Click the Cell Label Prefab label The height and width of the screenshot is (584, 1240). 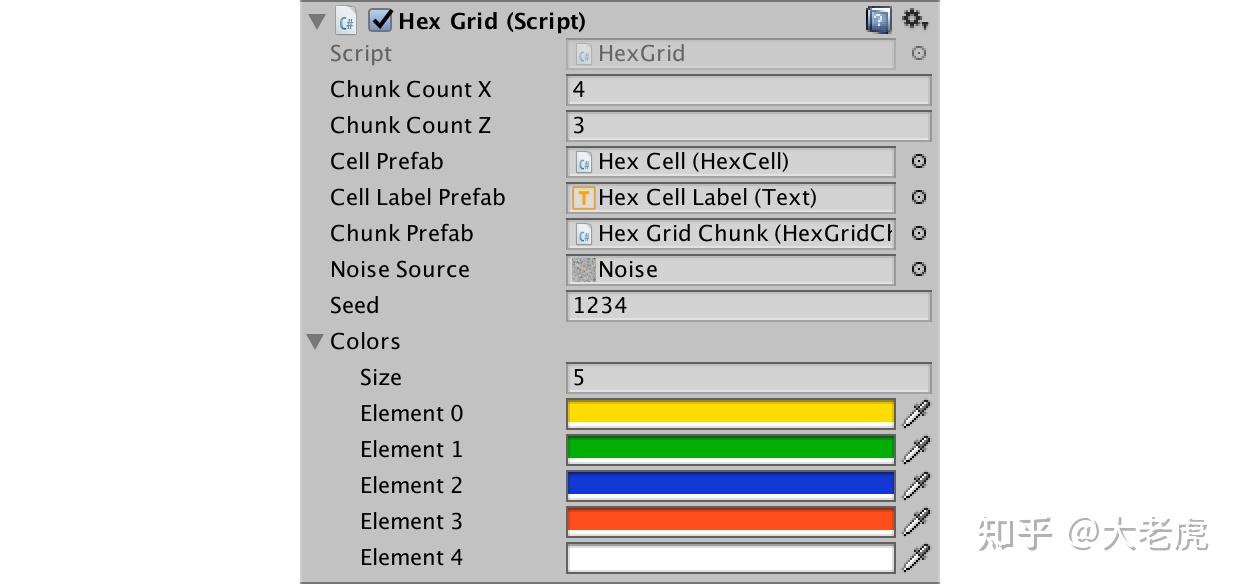point(418,197)
